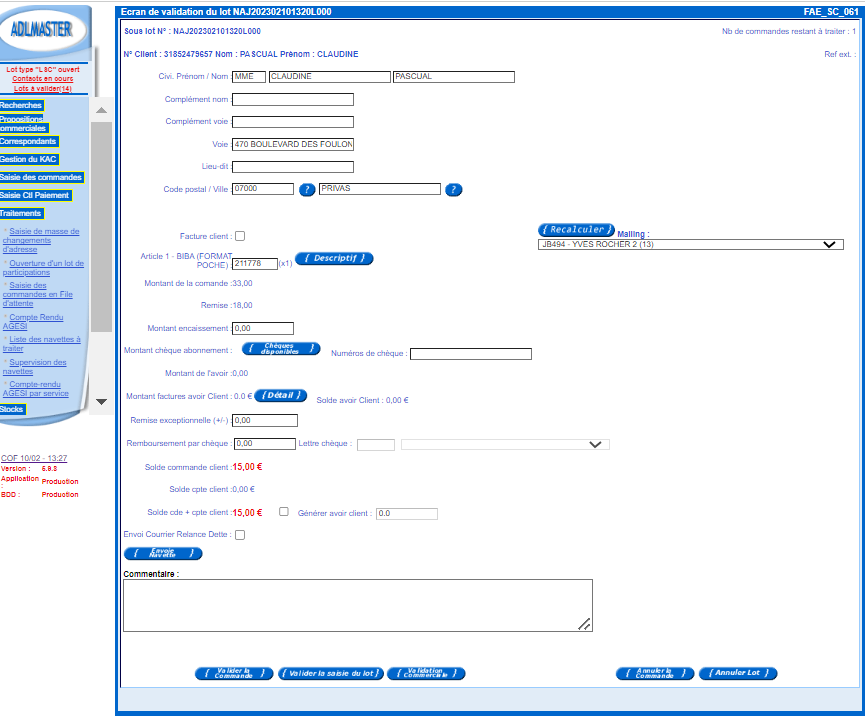Open Lots à valider(14) link

pos(42,88)
